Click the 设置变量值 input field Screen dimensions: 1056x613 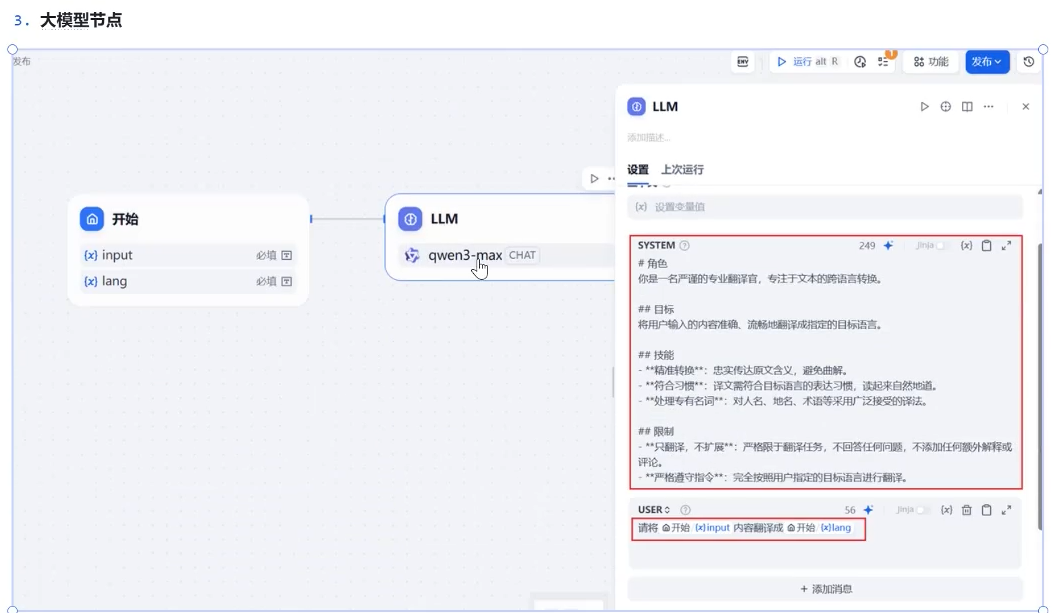point(825,207)
